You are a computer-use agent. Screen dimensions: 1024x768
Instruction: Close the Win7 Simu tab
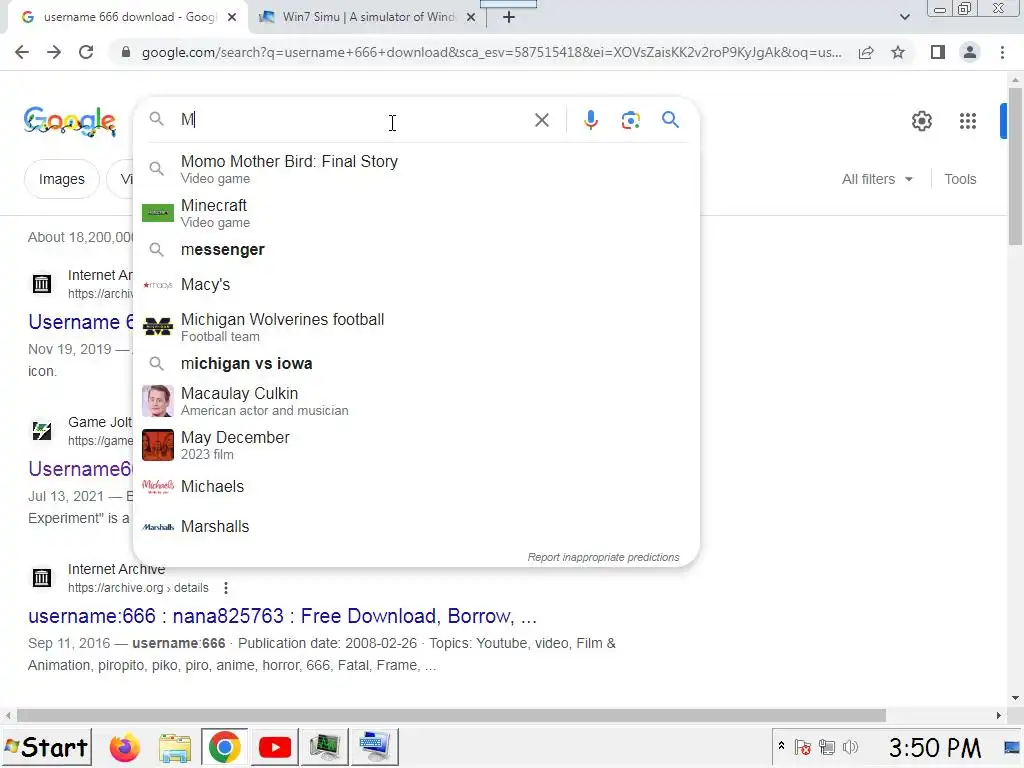tap(471, 18)
